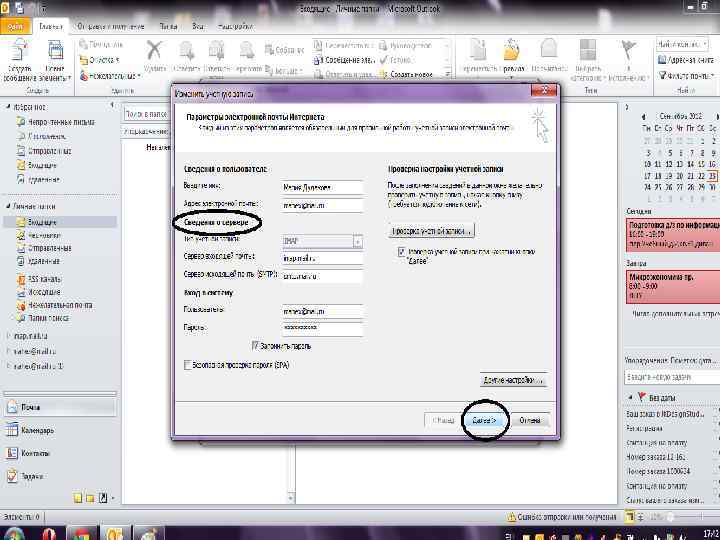Viewport: 720px width, 540px height.
Task: Collapse the Избранное favorites section
Action: (8, 107)
